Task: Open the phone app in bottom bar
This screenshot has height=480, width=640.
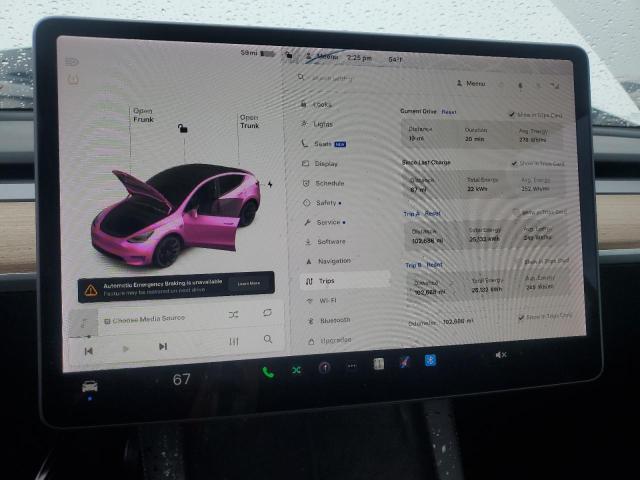Action: 268,372
